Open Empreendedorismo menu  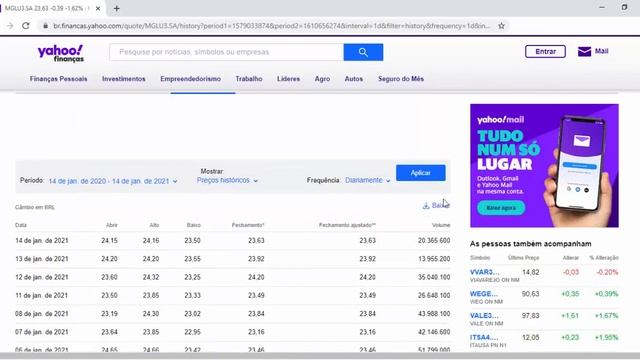(x=191, y=79)
